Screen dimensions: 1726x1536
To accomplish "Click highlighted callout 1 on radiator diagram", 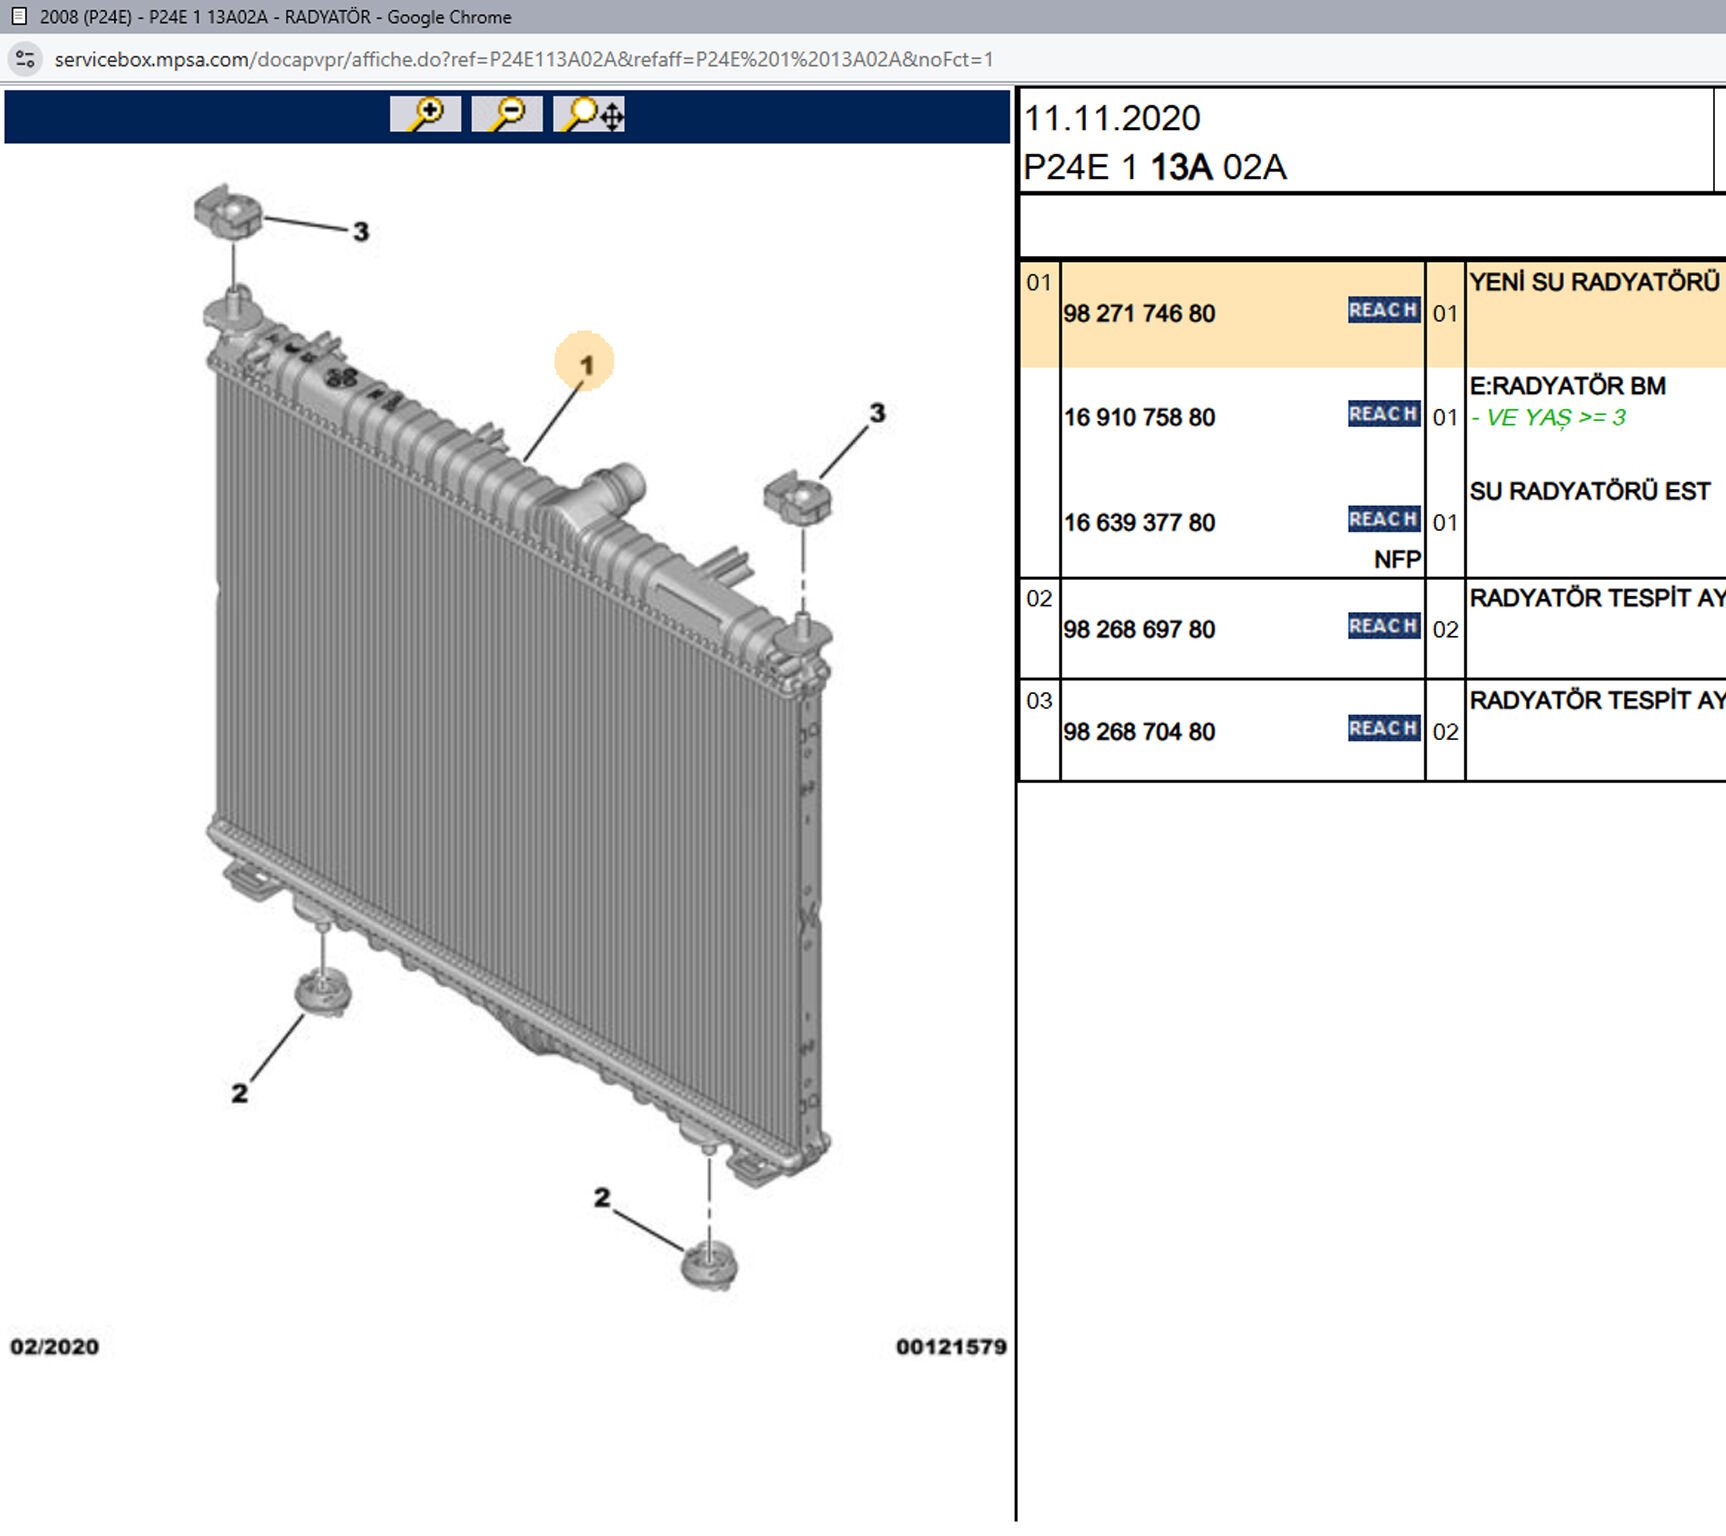I will point(586,364).
